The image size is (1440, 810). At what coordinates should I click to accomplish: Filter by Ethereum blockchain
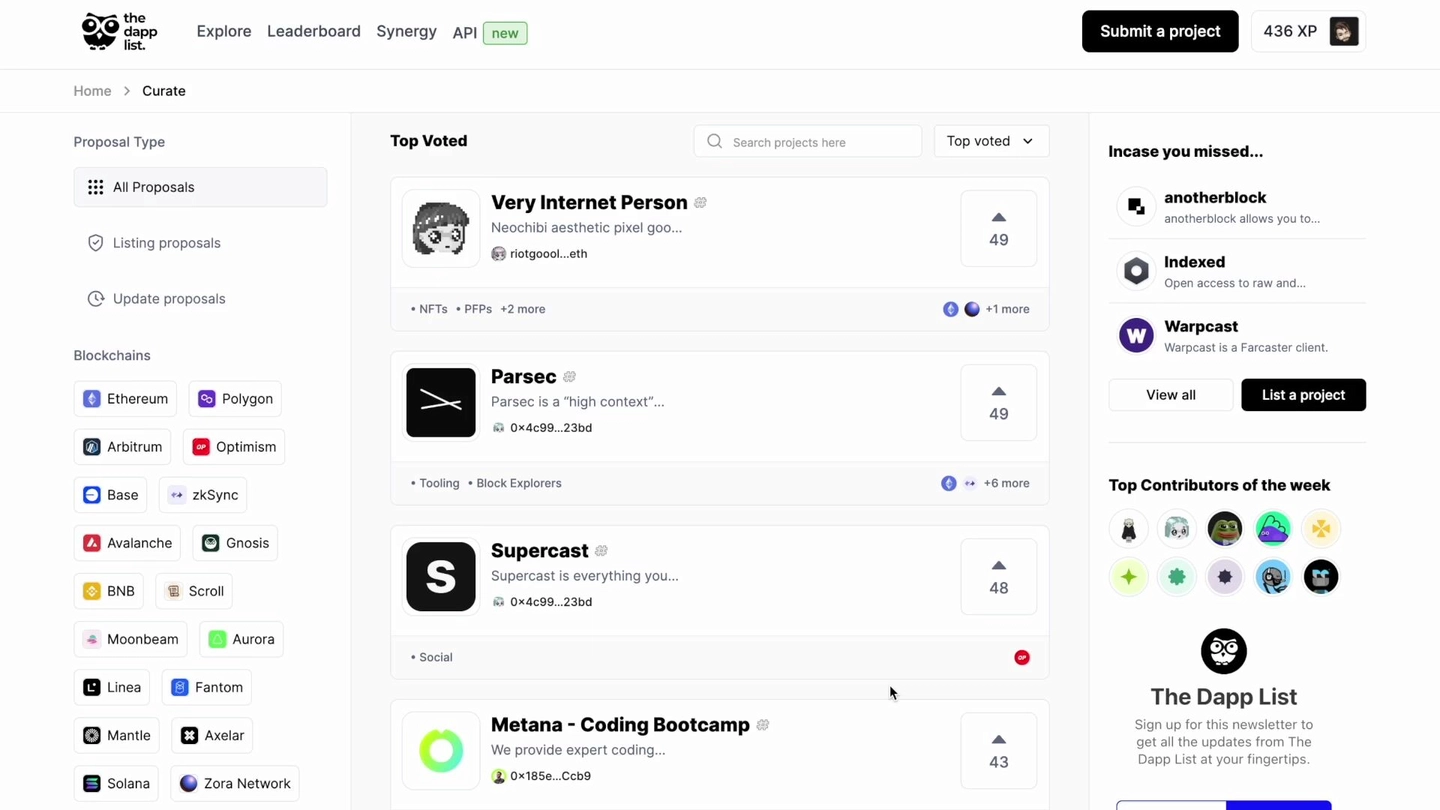125,399
